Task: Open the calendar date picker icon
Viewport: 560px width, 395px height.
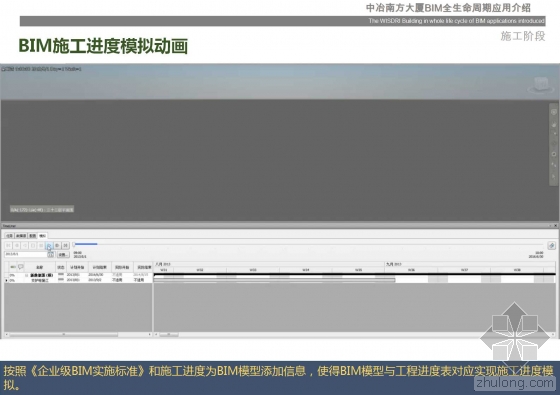Action: coord(51,254)
